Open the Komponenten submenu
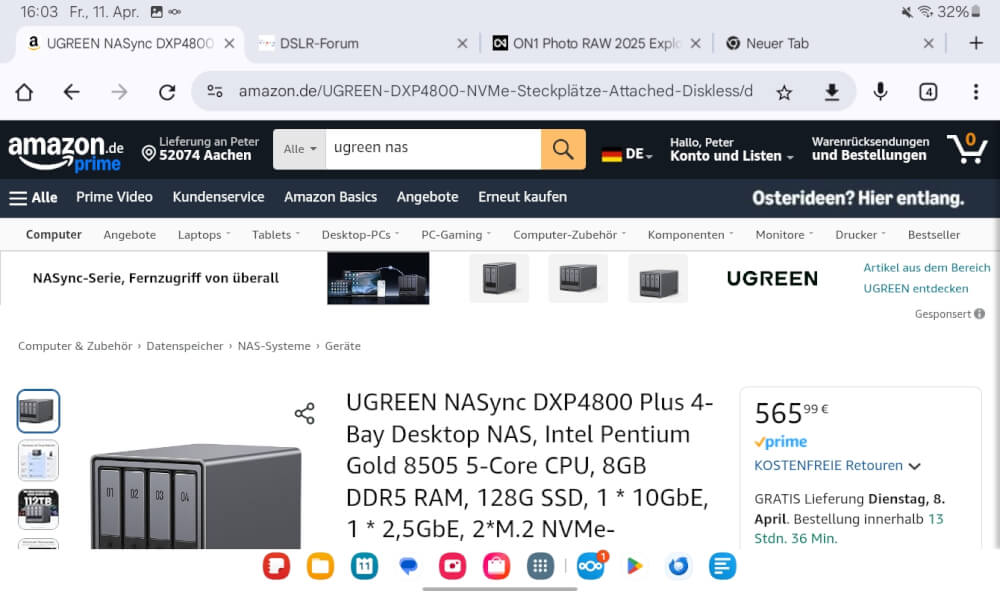Image resolution: width=1000 pixels, height=597 pixels. click(691, 235)
